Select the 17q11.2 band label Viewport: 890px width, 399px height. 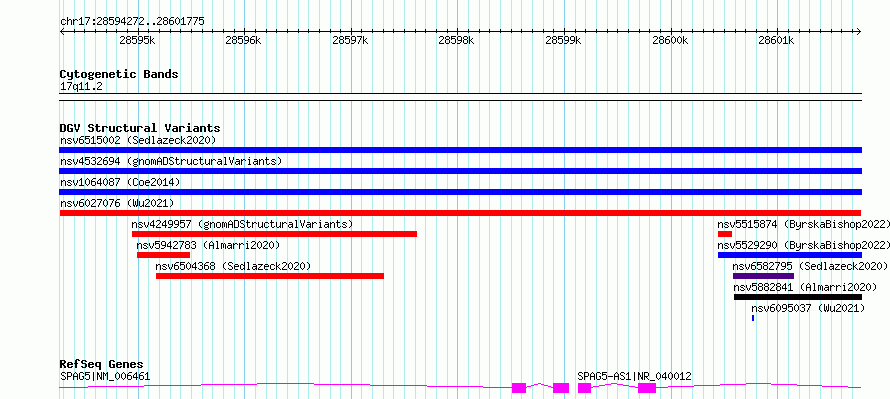[81, 87]
